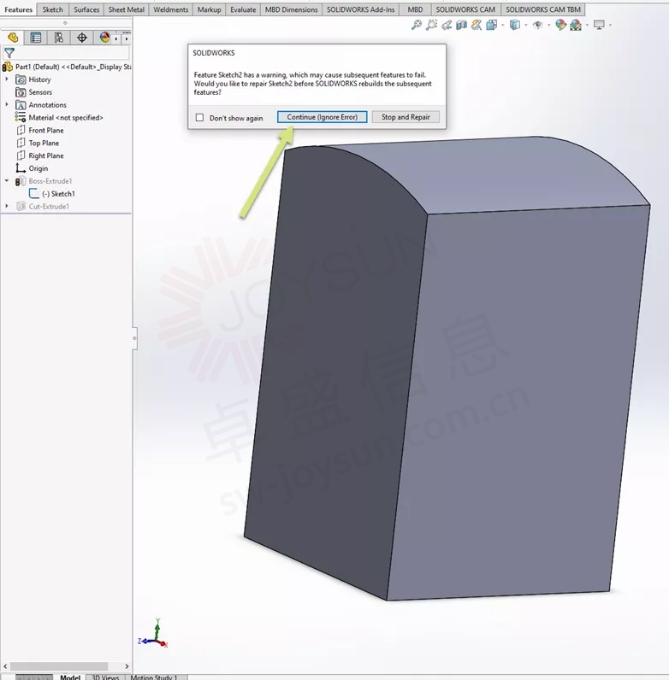Click the Zoom to Area icon
Image resolution: width=669 pixels, height=681 pixels.
431,25
